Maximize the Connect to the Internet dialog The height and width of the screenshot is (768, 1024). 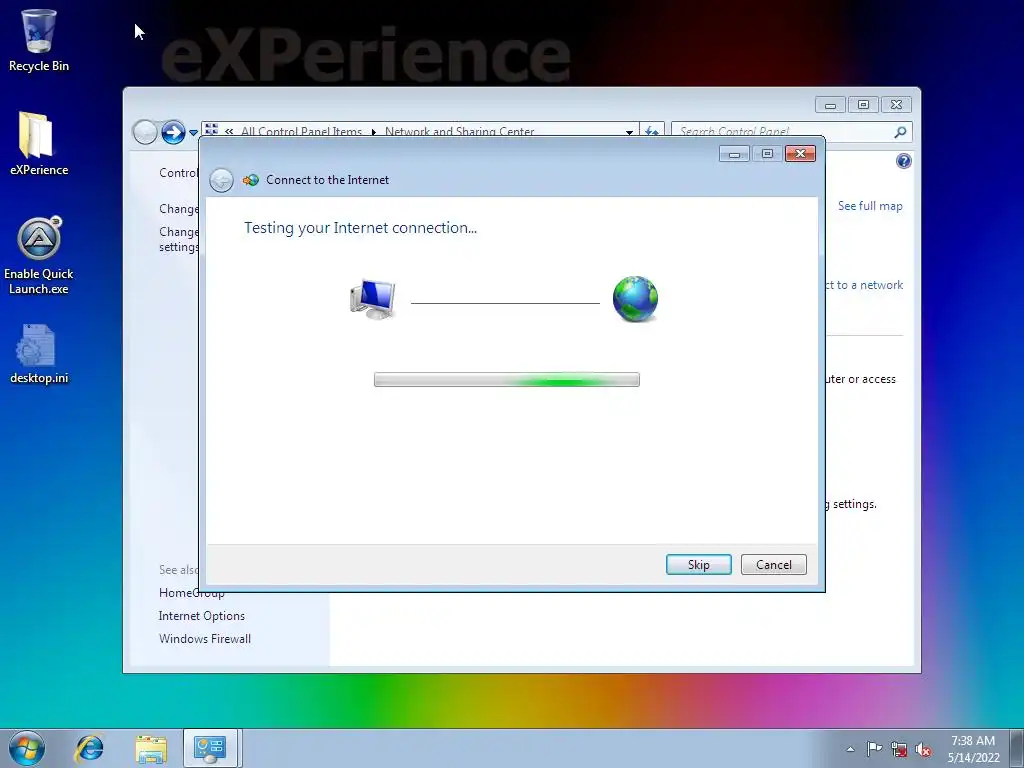(x=767, y=153)
